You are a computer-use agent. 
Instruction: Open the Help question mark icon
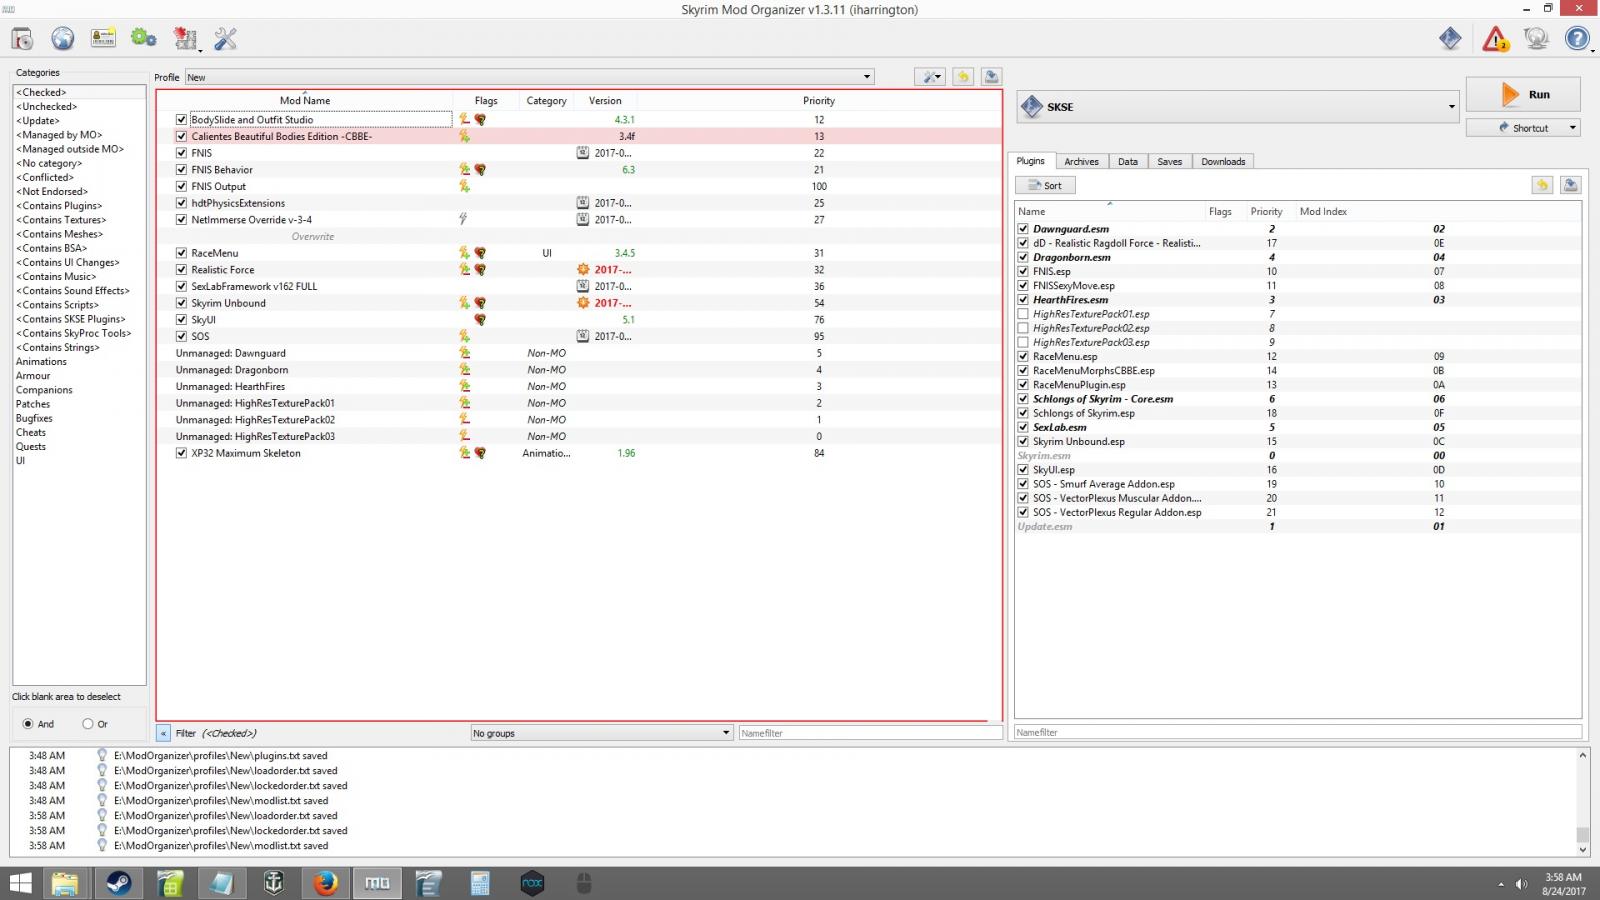1577,39
